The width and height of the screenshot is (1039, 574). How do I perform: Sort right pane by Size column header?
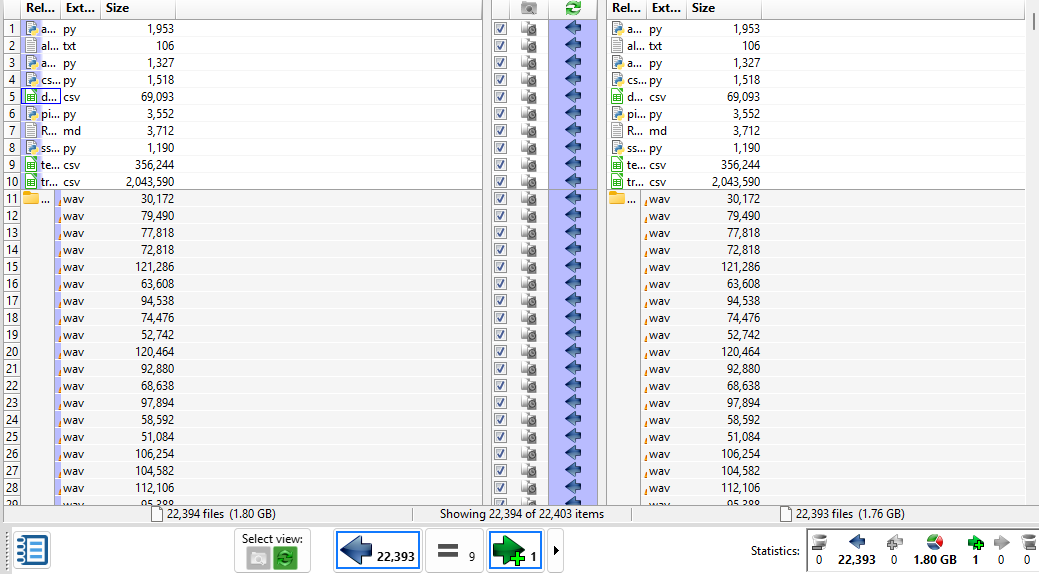coord(724,8)
